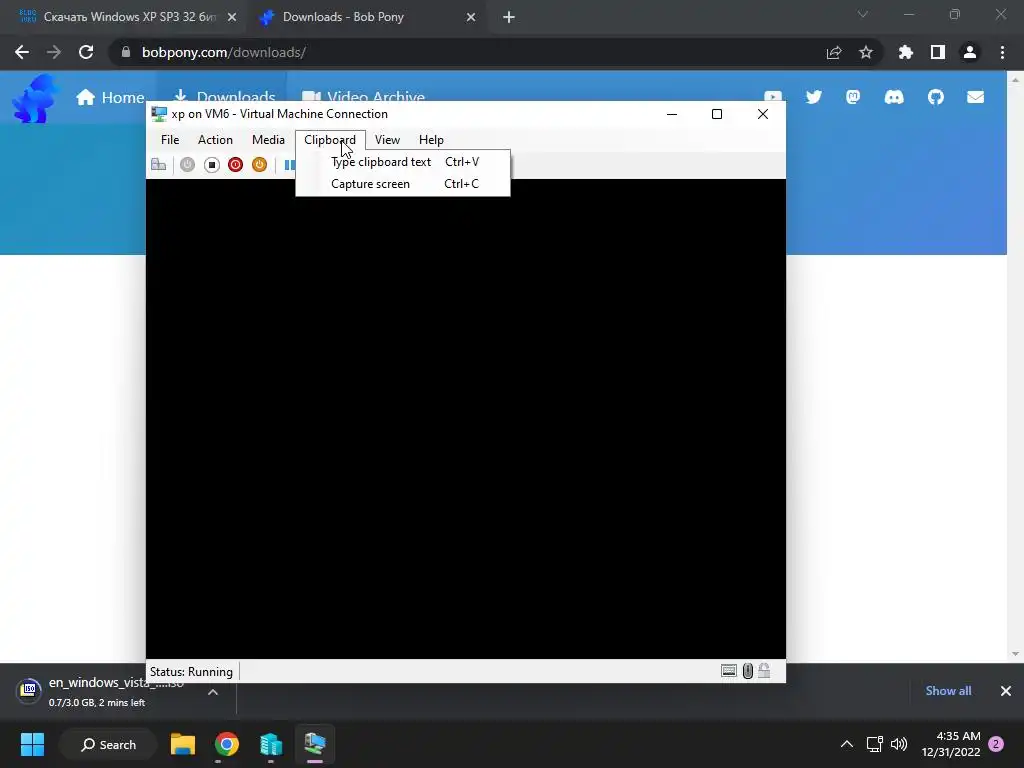
Task: Open Chrome profile icon
Action: (970, 52)
